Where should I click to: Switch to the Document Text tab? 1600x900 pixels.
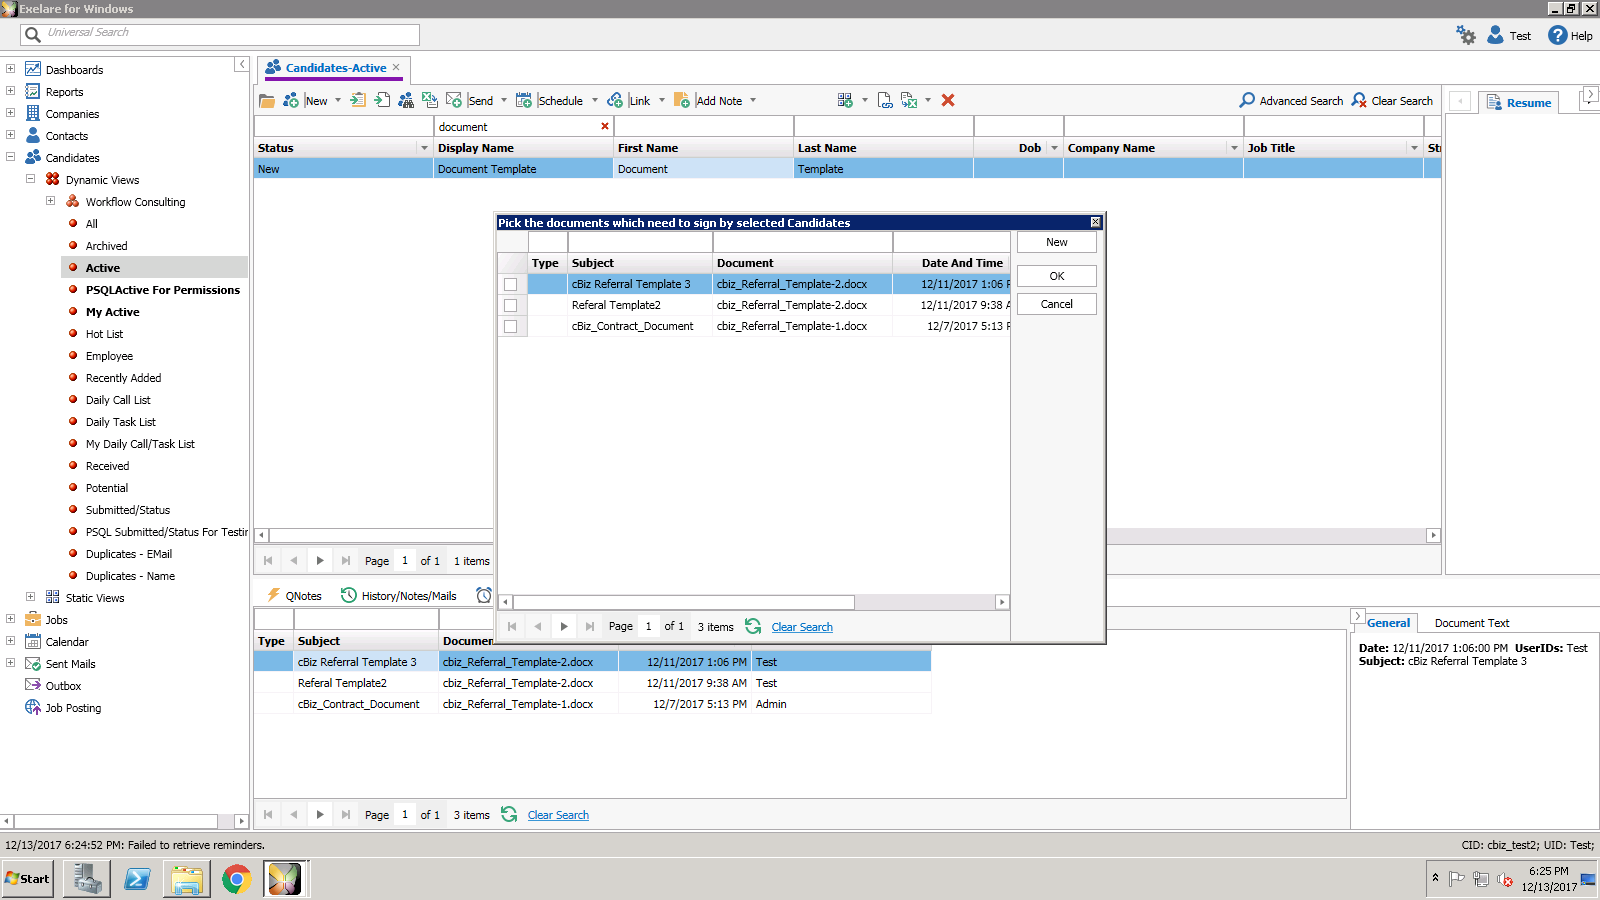pyautogui.click(x=1471, y=623)
